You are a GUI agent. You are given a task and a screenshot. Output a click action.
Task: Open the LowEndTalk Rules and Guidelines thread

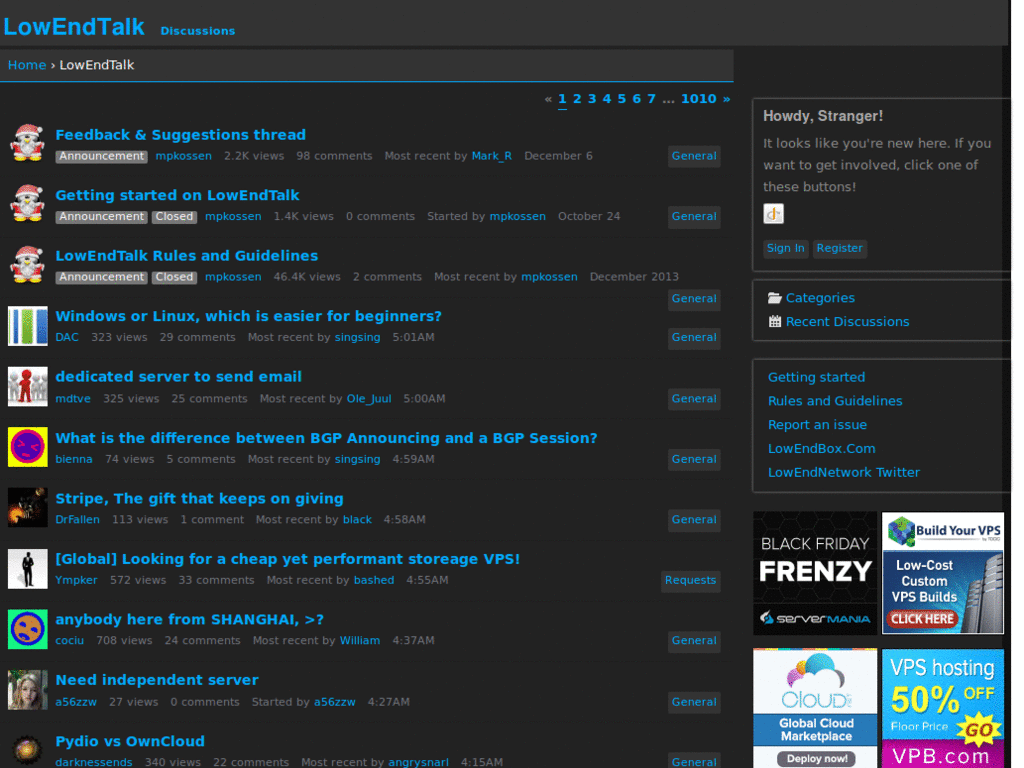[x=187, y=255]
